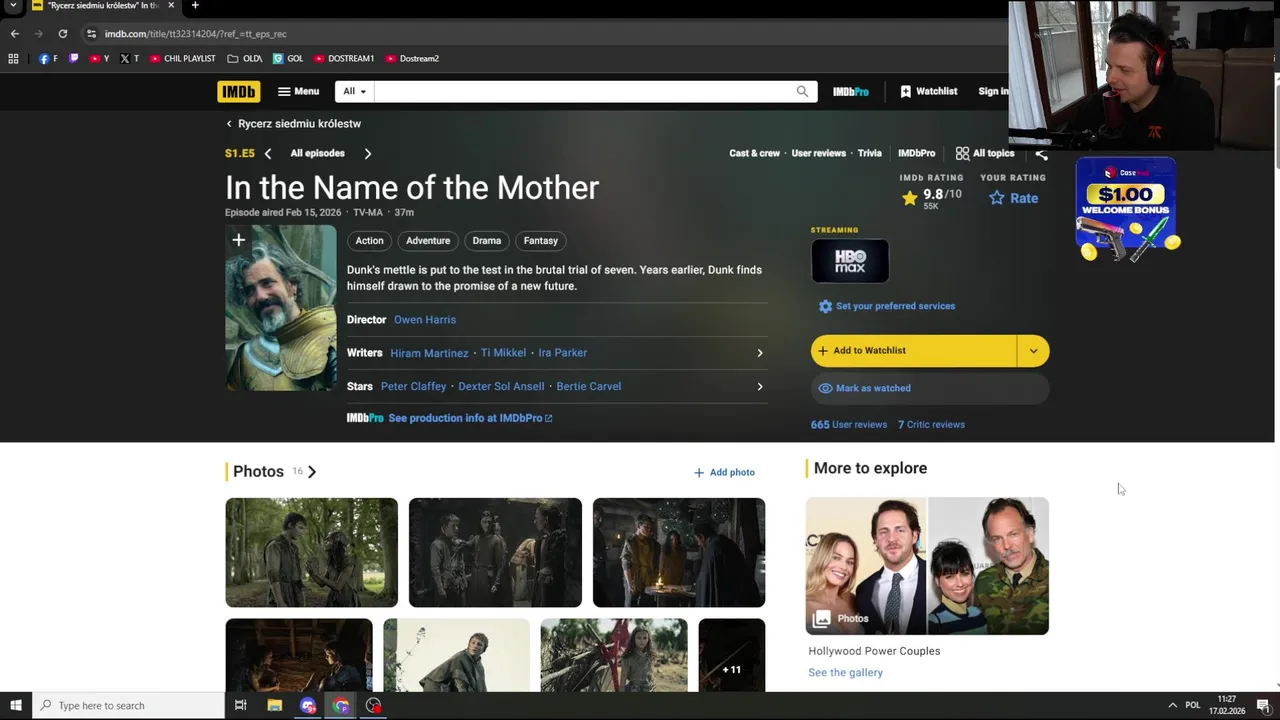Viewport: 1280px width, 720px height.
Task: Select the Action genre chip
Action: [x=369, y=240]
